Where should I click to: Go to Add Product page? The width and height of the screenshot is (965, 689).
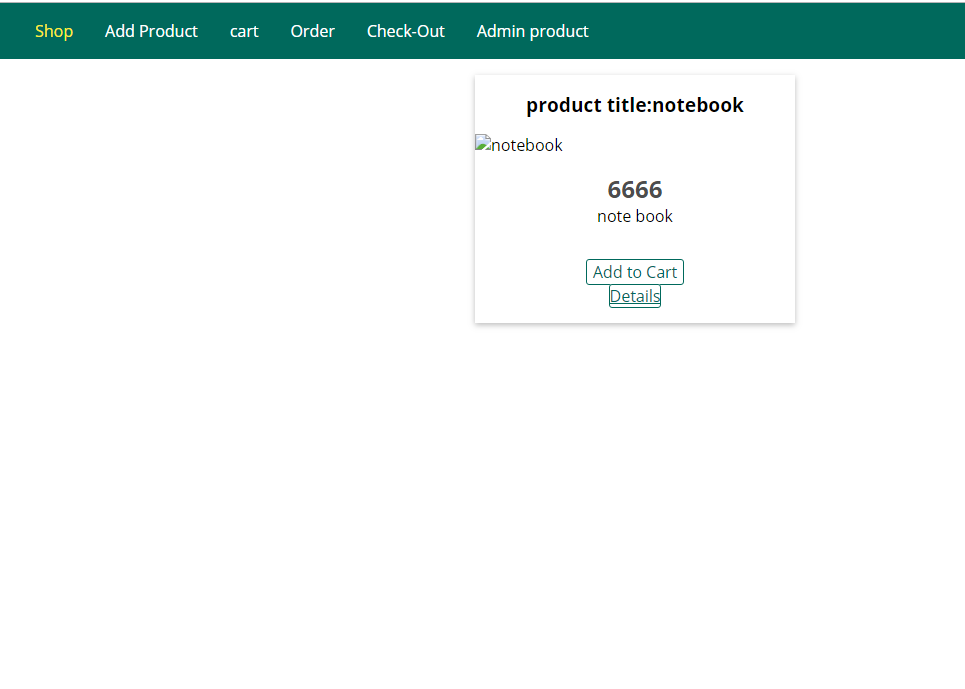click(151, 31)
